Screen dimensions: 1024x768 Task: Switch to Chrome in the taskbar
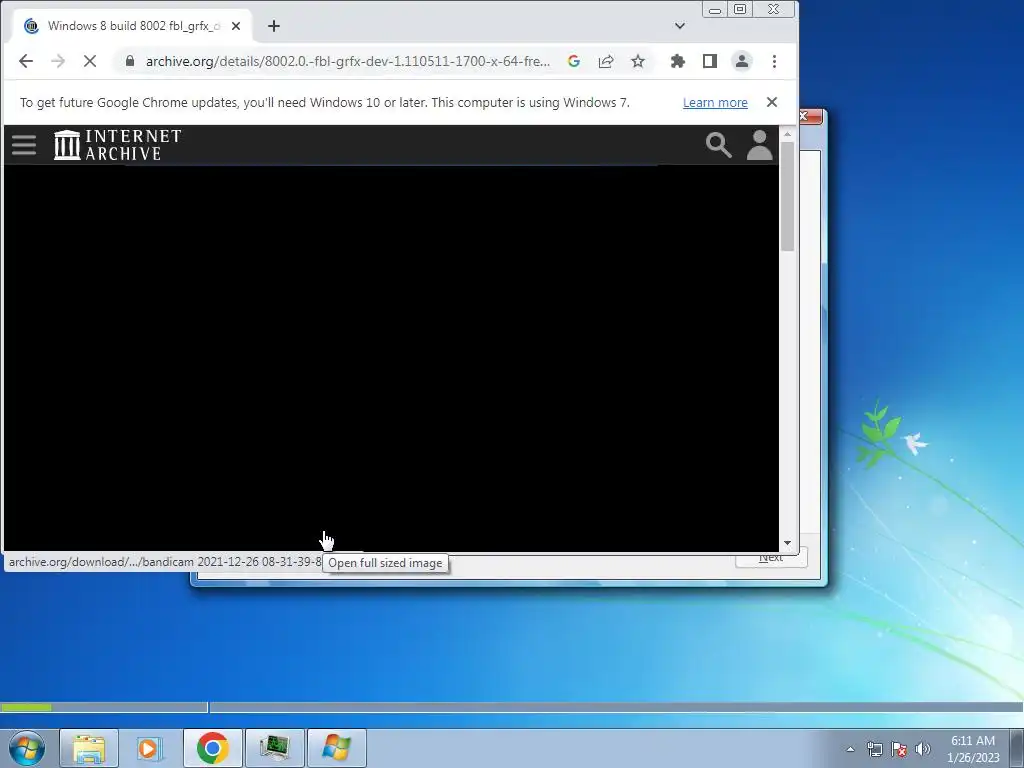(x=212, y=748)
